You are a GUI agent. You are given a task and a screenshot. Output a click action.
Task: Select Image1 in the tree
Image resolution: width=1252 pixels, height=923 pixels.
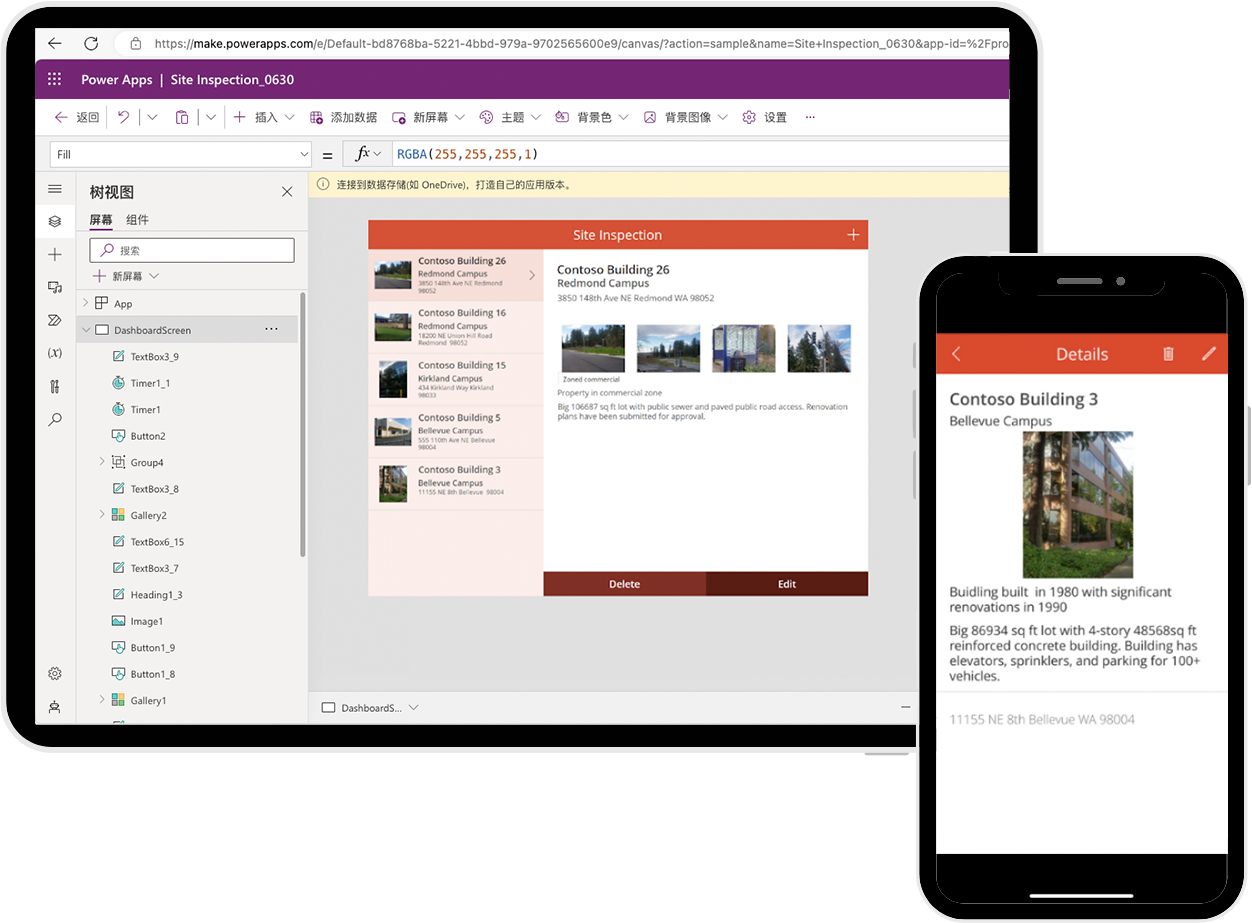(x=147, y=621)
